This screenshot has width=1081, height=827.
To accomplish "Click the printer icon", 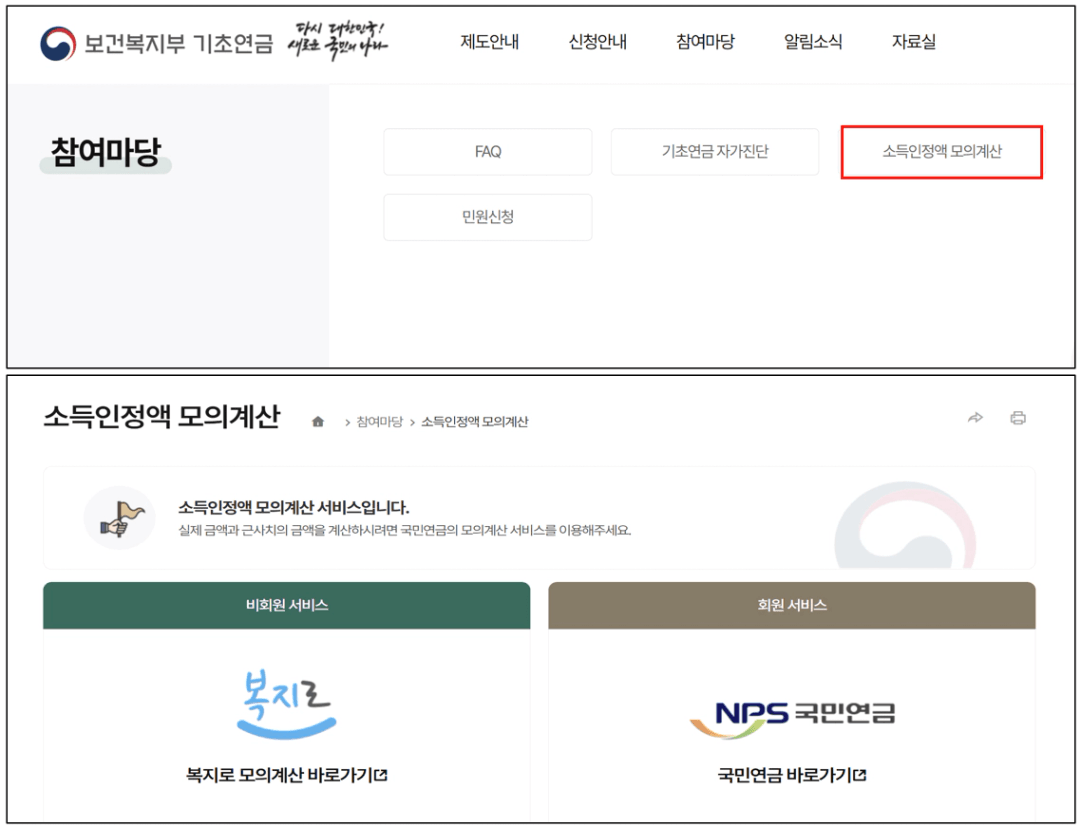I will click(1018, 418).
